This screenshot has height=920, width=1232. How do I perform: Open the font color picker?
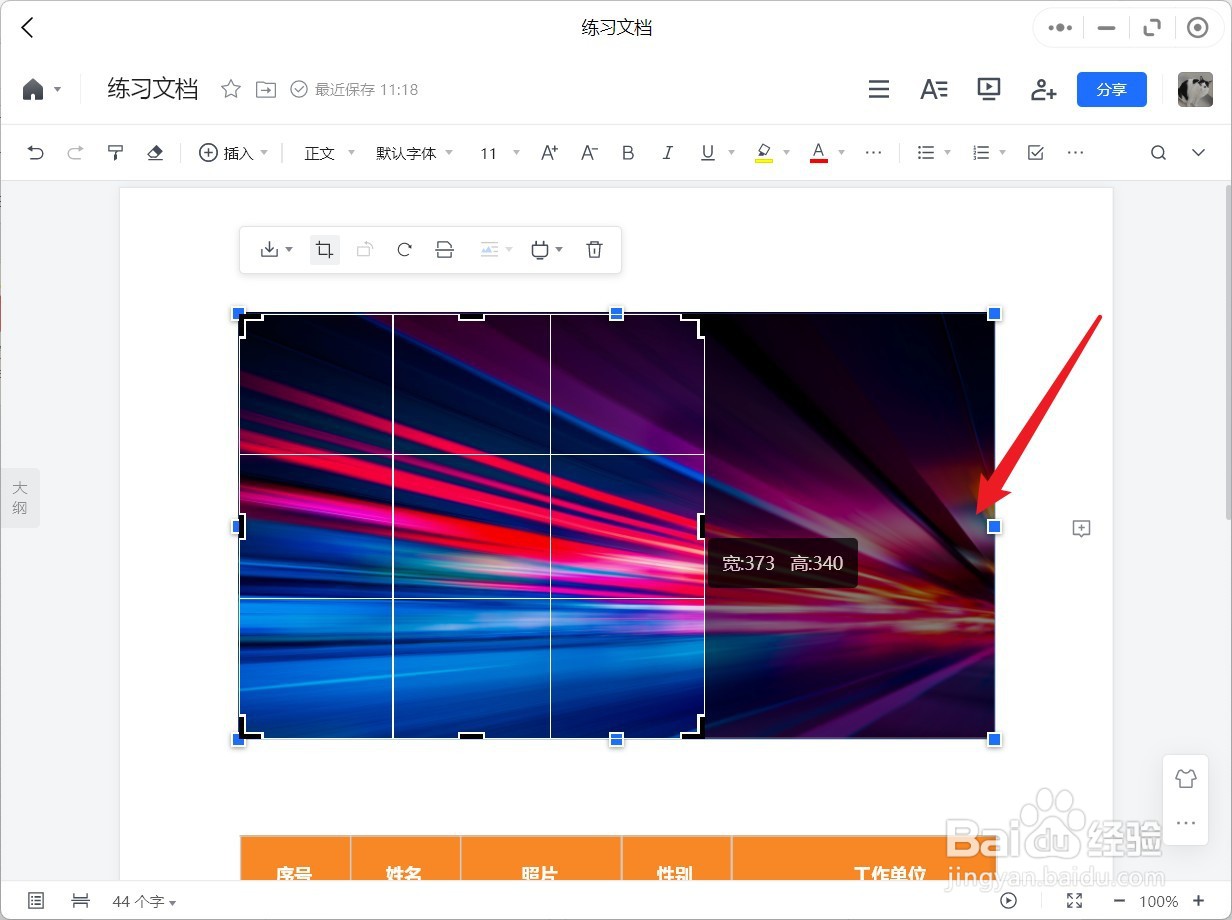pyautogui.click(x=820, y=152)
